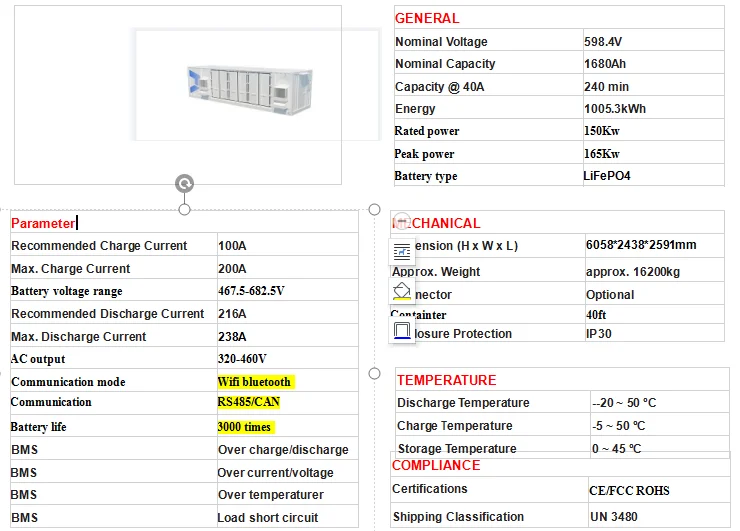This screenshot has height=531, width=740.
Task: Click the 'LiFePO4' battery type cell
Action: (x=607, y=176)
